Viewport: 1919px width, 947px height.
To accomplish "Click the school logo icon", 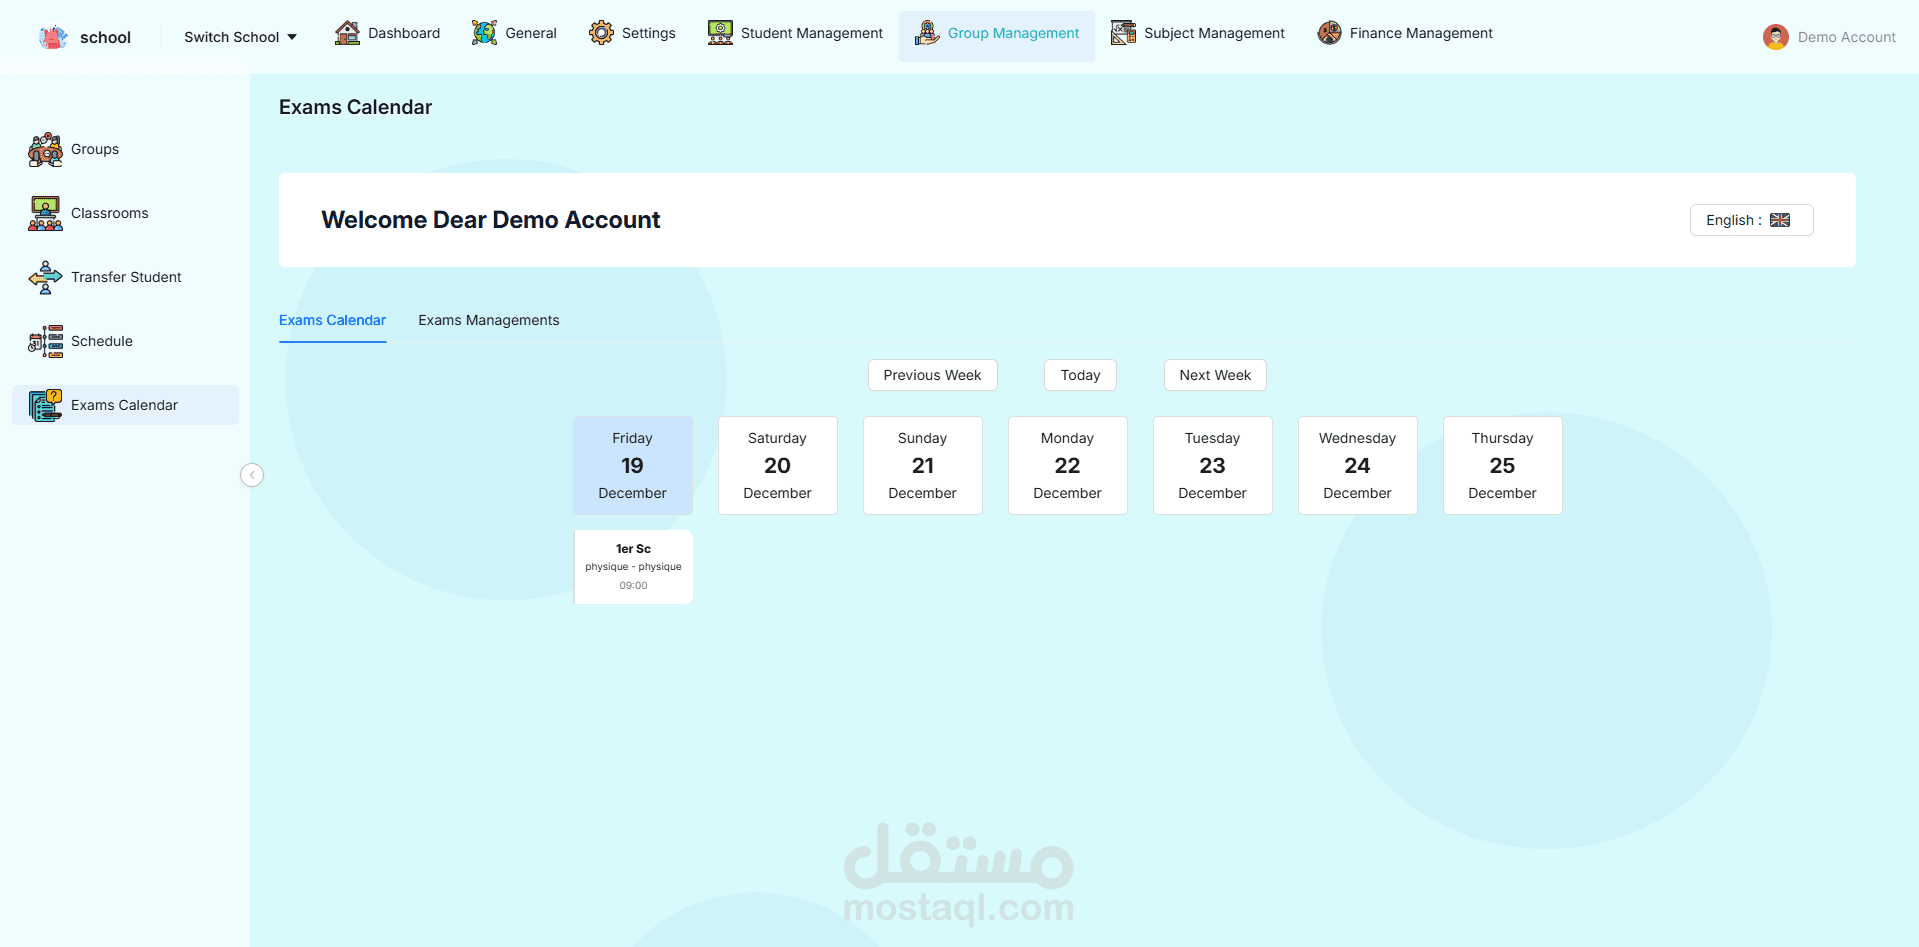I will 53,37.
